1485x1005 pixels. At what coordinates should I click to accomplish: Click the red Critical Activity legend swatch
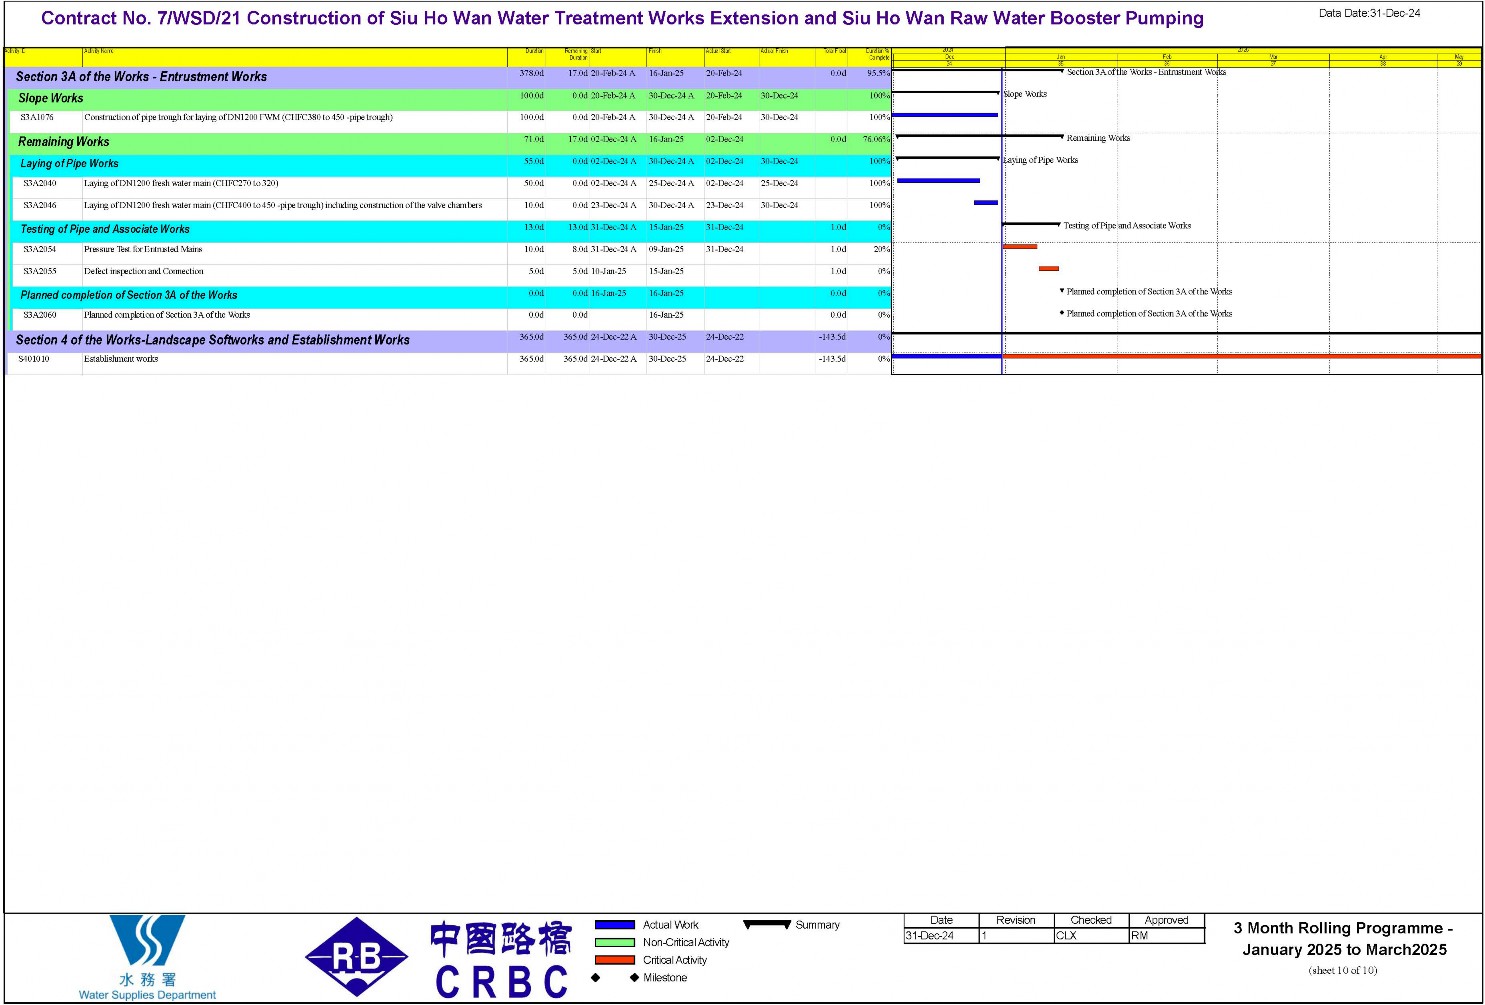[615, 960]
